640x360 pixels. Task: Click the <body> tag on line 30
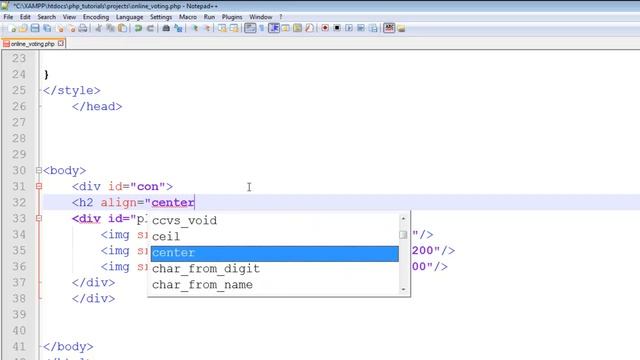point(64,170)
